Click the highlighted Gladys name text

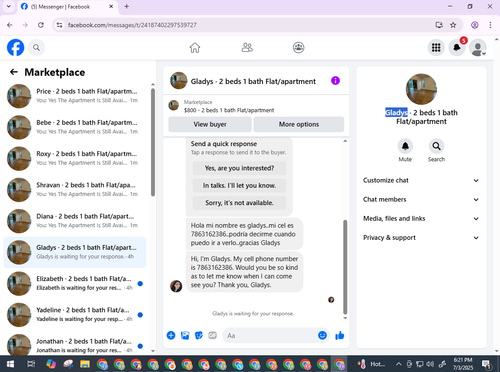(396, 112)
